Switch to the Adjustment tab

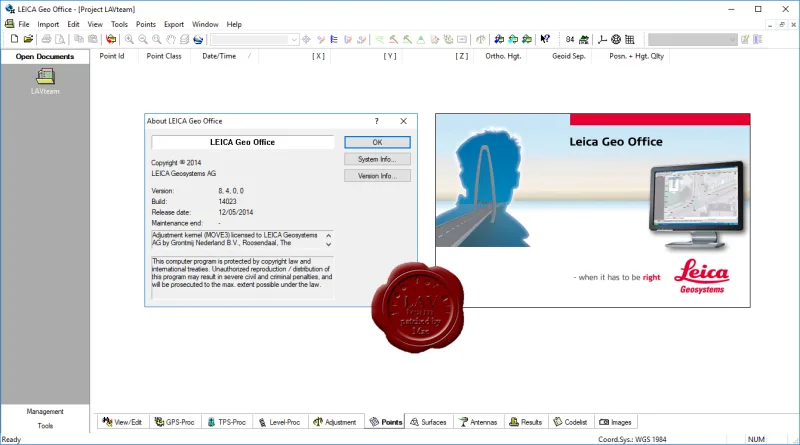tap(335, 422)
